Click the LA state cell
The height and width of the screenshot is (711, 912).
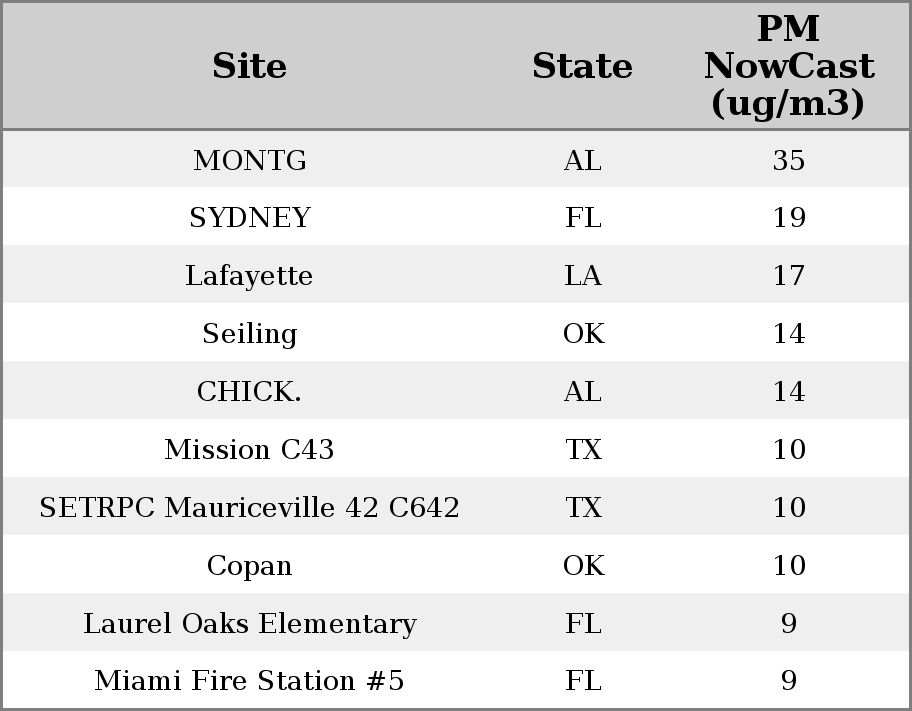point(582,276)
